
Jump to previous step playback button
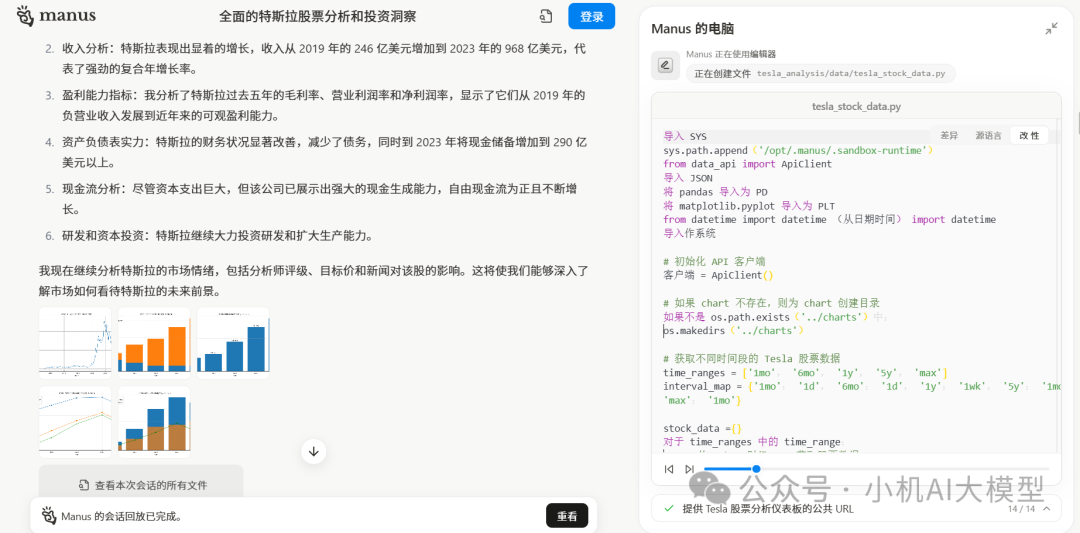[668, 469]
